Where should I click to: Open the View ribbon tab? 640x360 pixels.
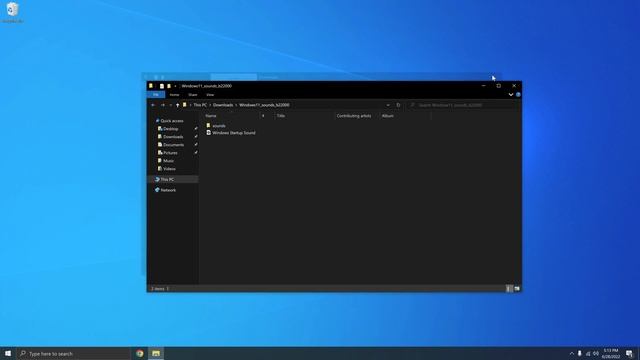pos(210,95)
